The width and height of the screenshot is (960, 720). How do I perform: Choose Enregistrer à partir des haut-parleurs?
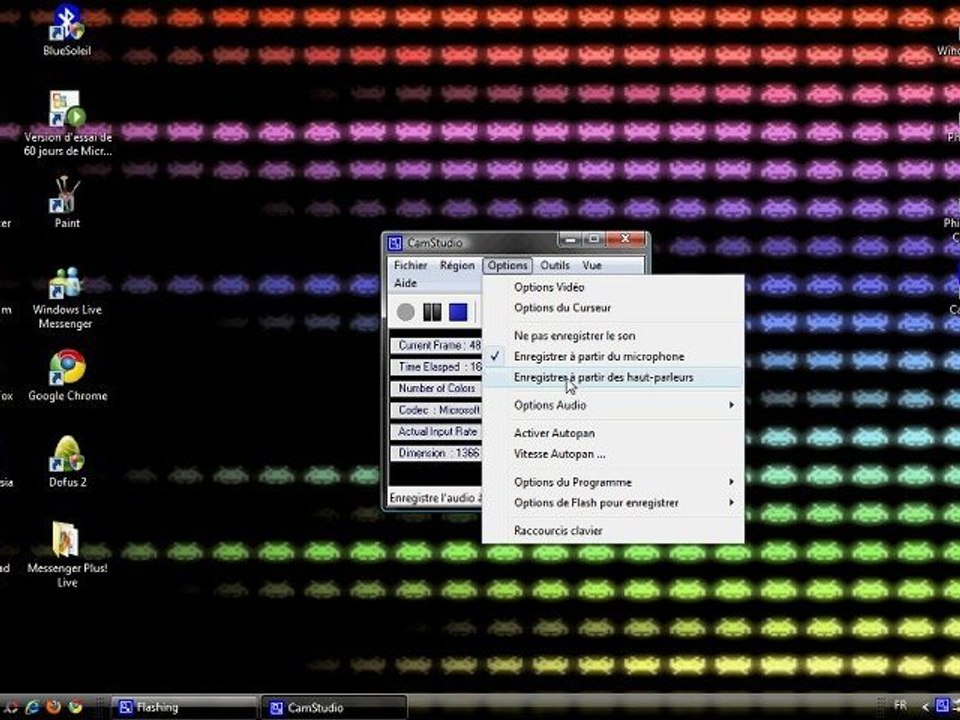613,377
